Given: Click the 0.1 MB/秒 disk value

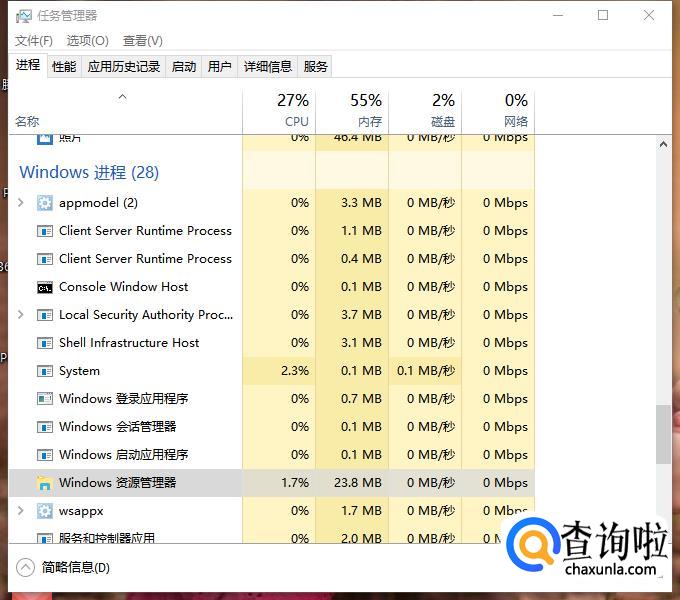Looking at the screenshot, I should coord(426,371).
